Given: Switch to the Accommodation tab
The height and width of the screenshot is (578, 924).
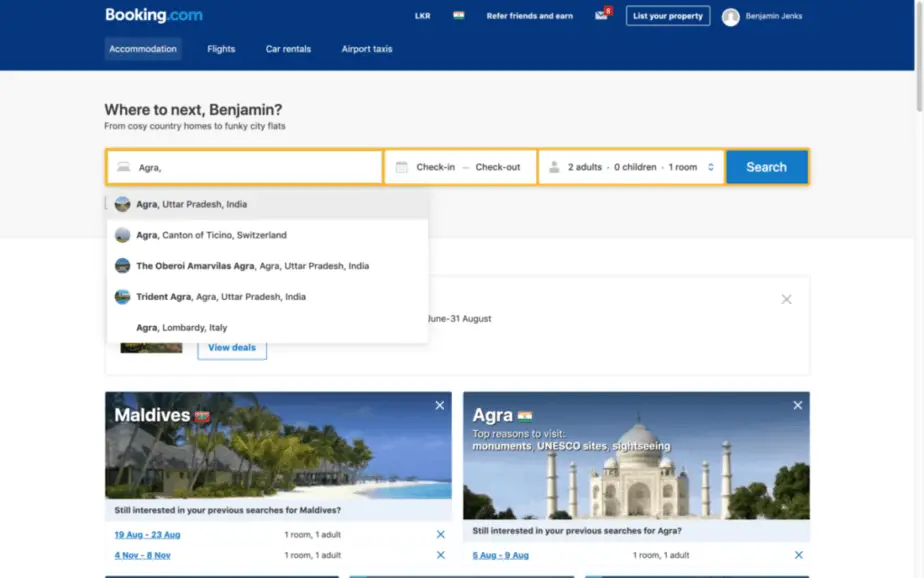Looking at the screenshot, I should (x=143, y=49).
